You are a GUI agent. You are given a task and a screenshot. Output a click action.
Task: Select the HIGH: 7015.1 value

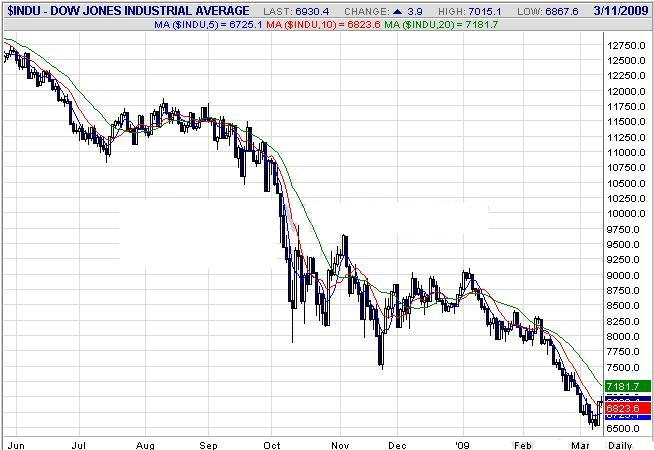[x=469, y=11]
